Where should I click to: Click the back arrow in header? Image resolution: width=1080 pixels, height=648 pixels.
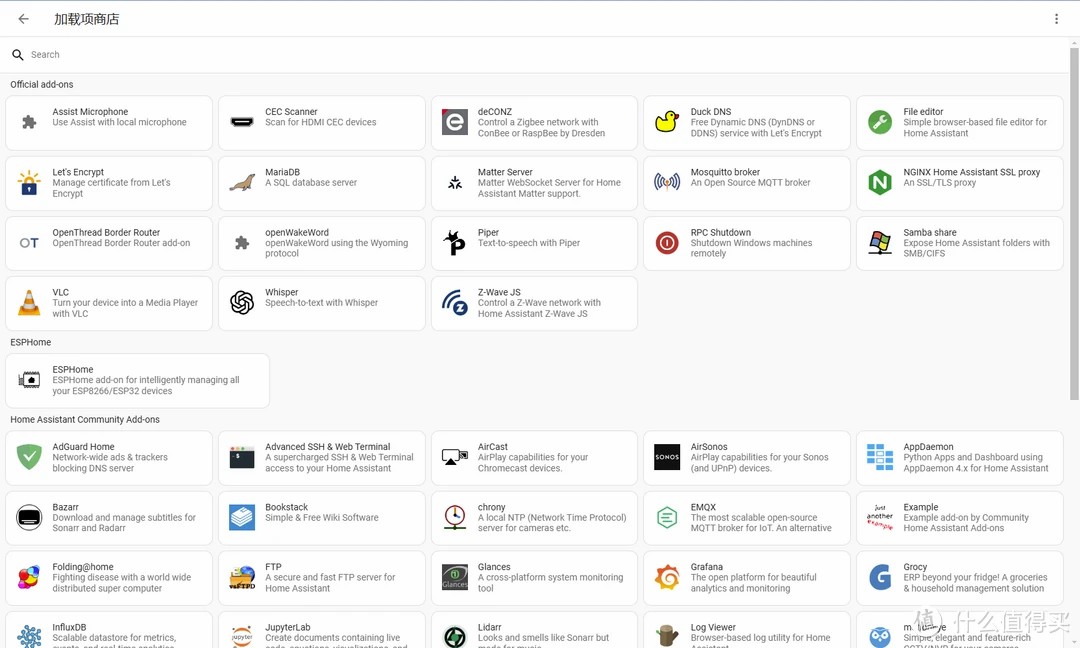(x=24, y=19)
